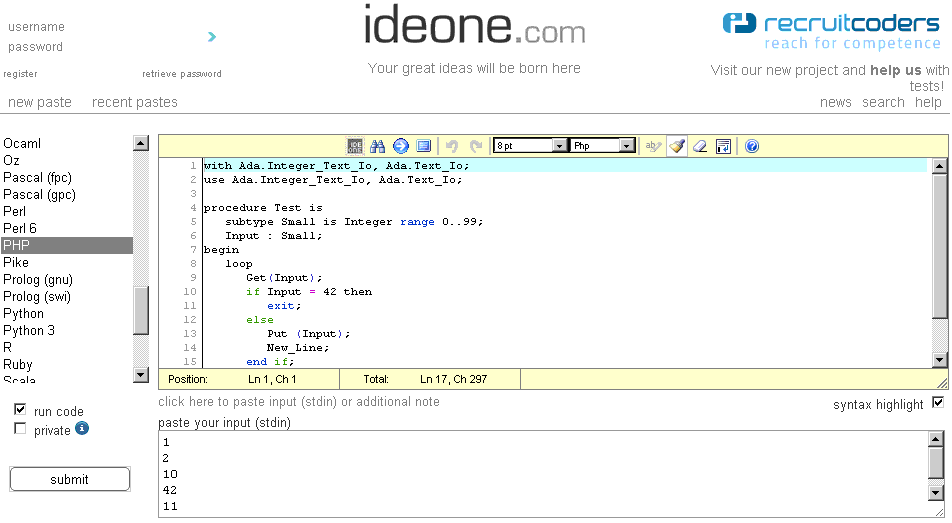Select Prolog (swi) language
The width and height of the screenshot is (952, 523).
67,296
